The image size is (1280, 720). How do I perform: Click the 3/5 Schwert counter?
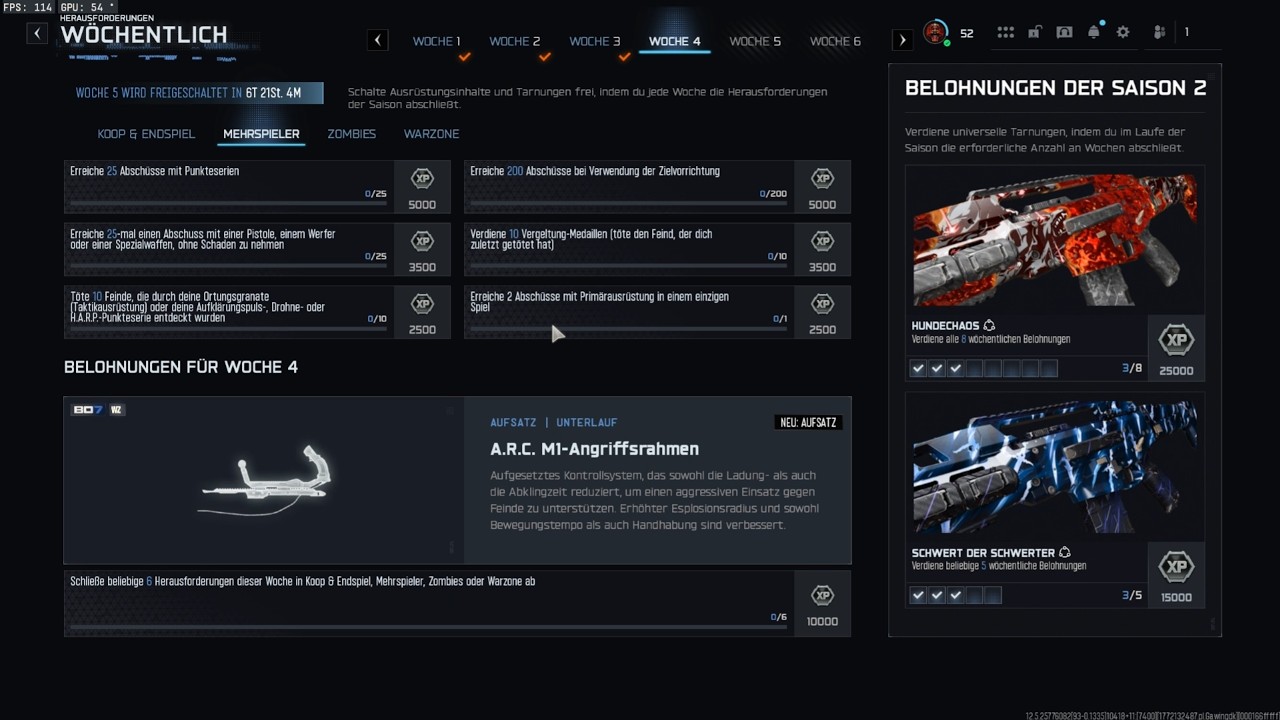[x=1132, y=596]
